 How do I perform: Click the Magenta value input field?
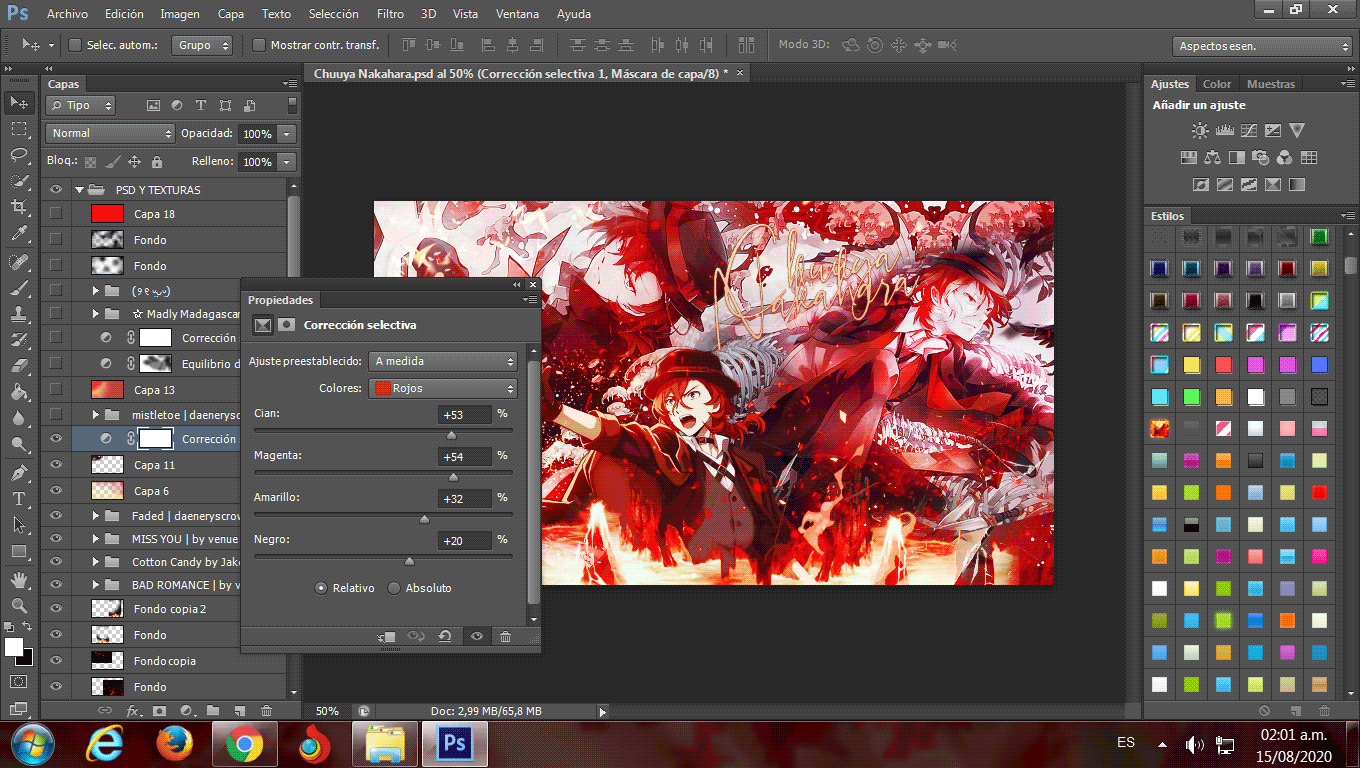(x=465, y=456)
